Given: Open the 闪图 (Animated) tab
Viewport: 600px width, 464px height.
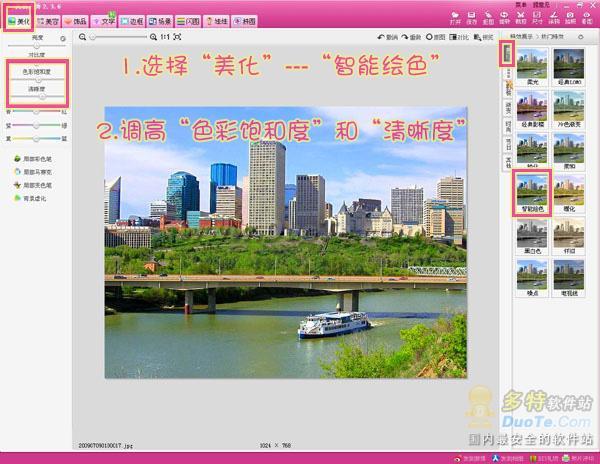Looking at the screenshot, I should tap(188, 21).
